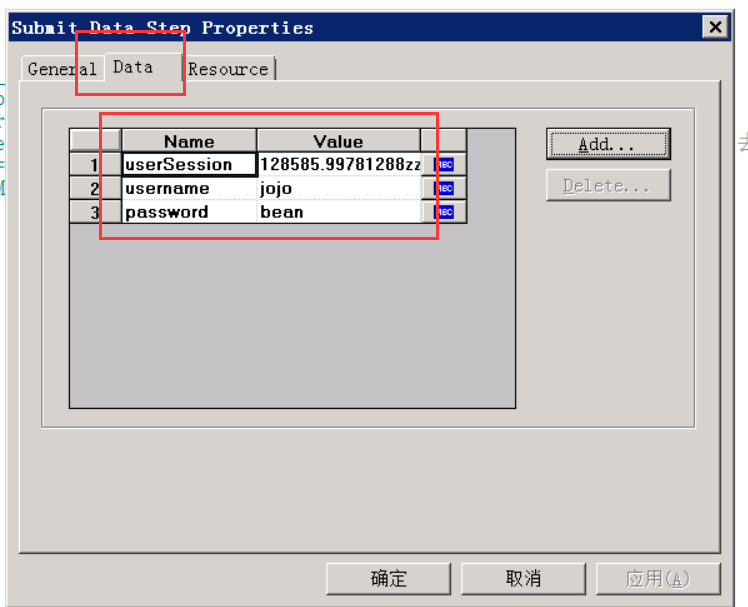Edit the userSession name cell

(x=189, y=165)
